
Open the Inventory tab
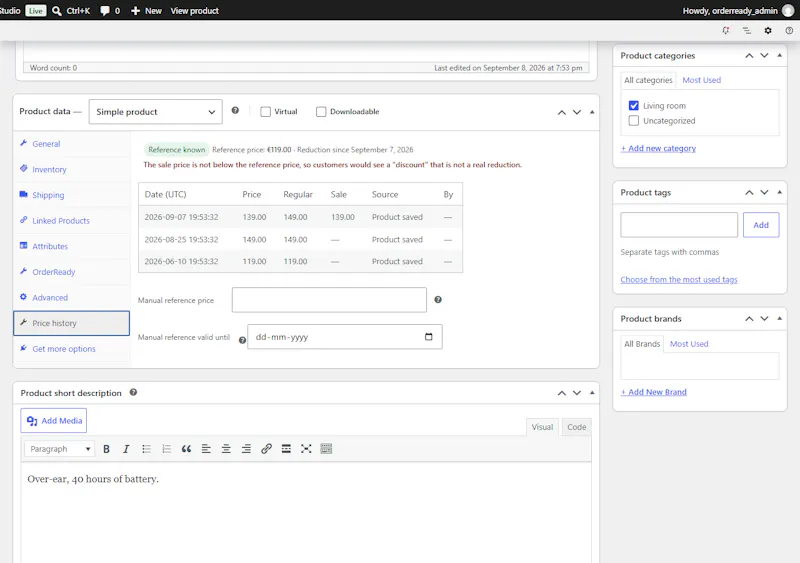[71, 169]
